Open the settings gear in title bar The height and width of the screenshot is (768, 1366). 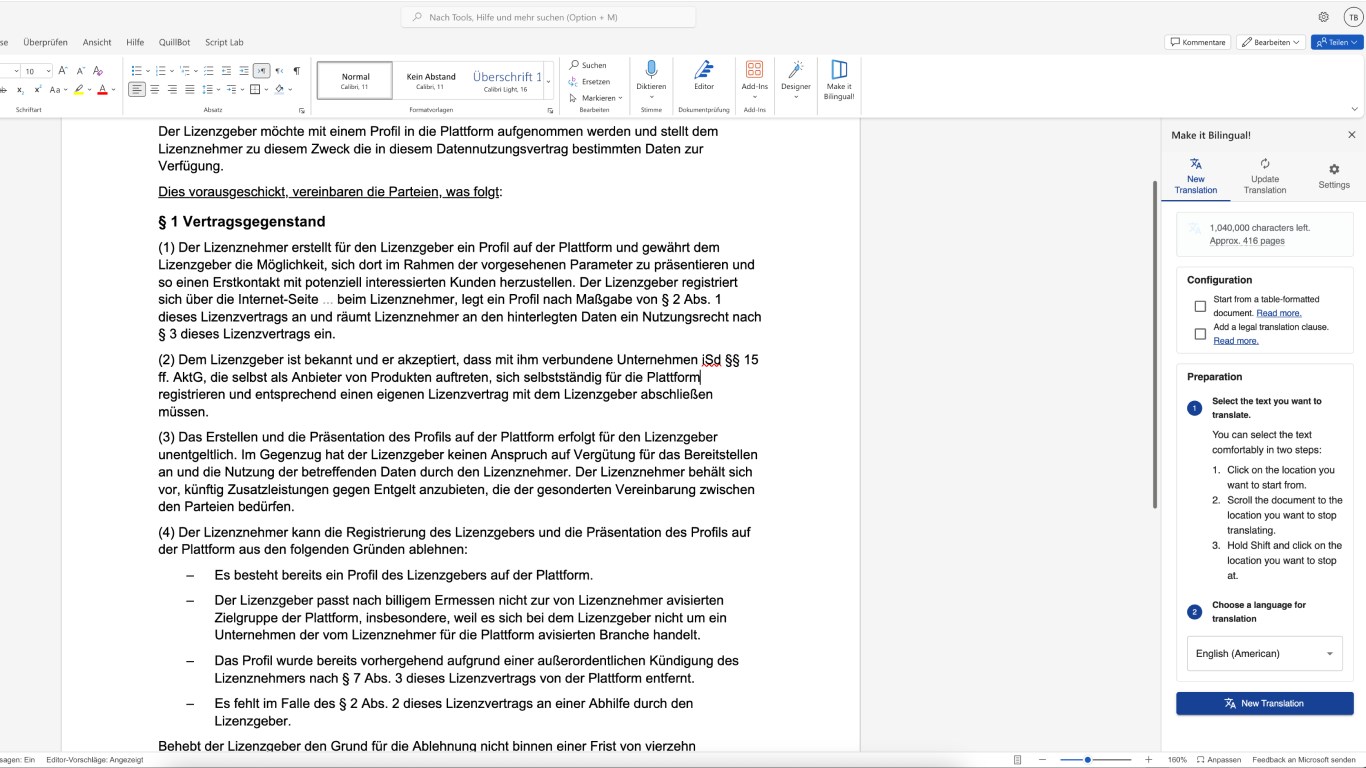tap(1323, 17)
